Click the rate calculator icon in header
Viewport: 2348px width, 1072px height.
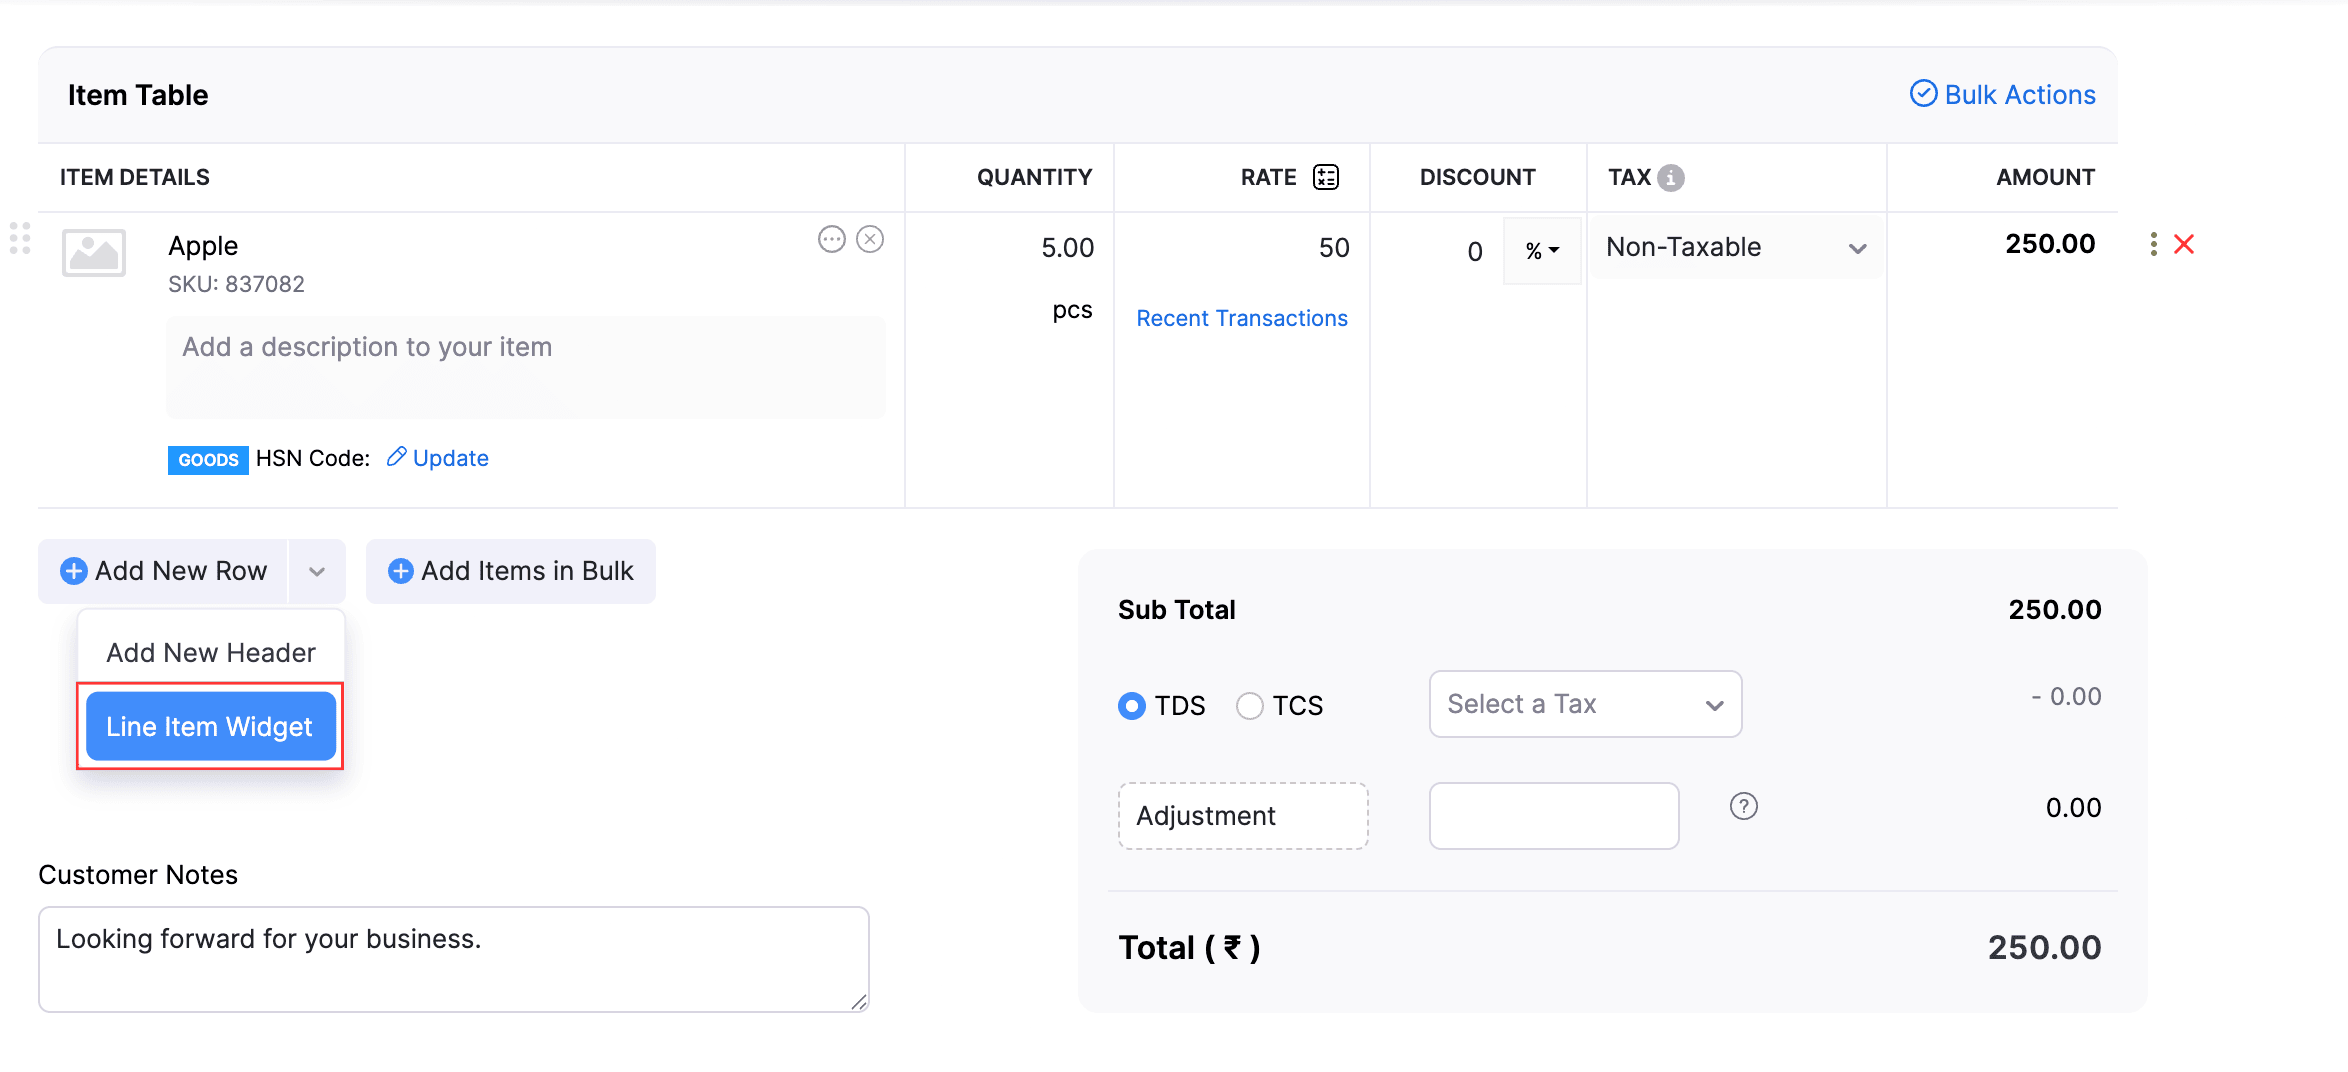(x=1325, y=177)
